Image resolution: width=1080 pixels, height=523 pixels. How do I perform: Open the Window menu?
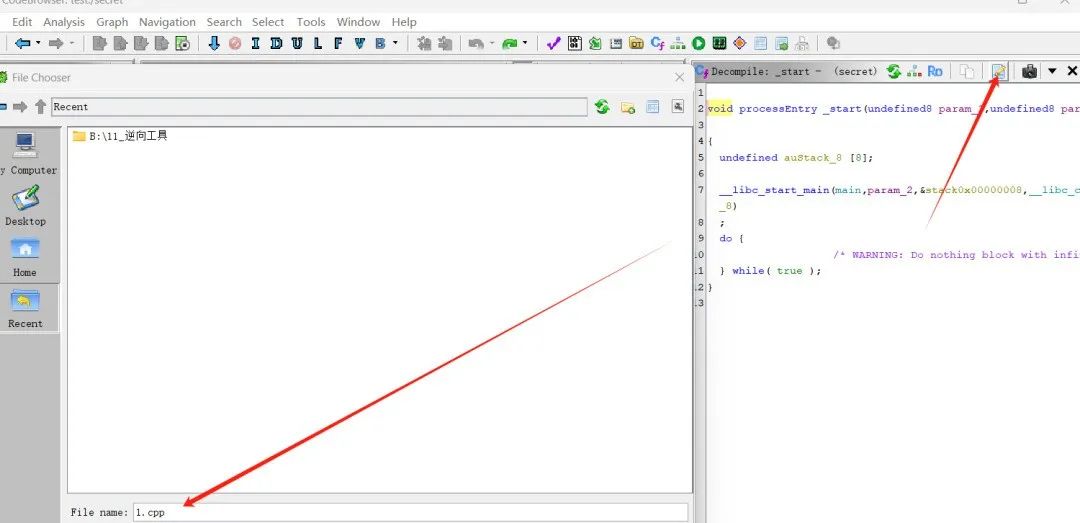pos(358,22)
